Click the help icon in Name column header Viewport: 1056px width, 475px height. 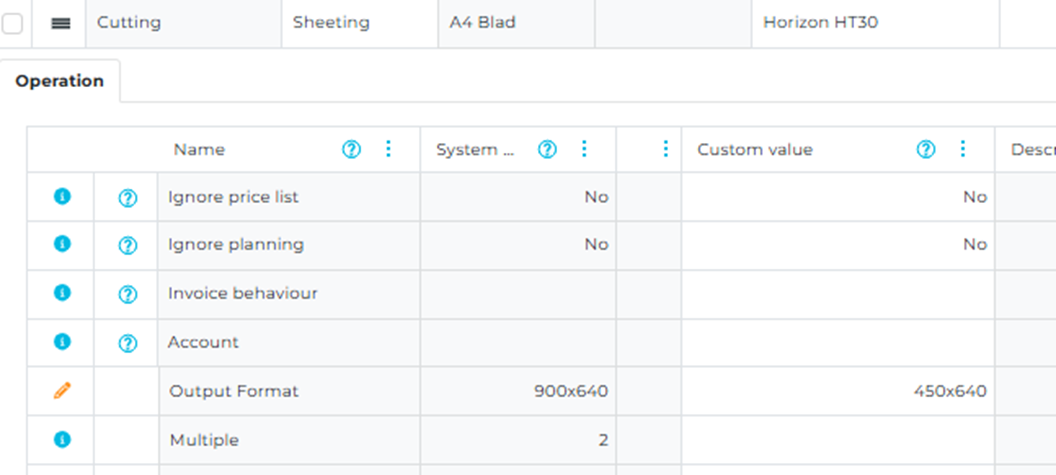351,149
